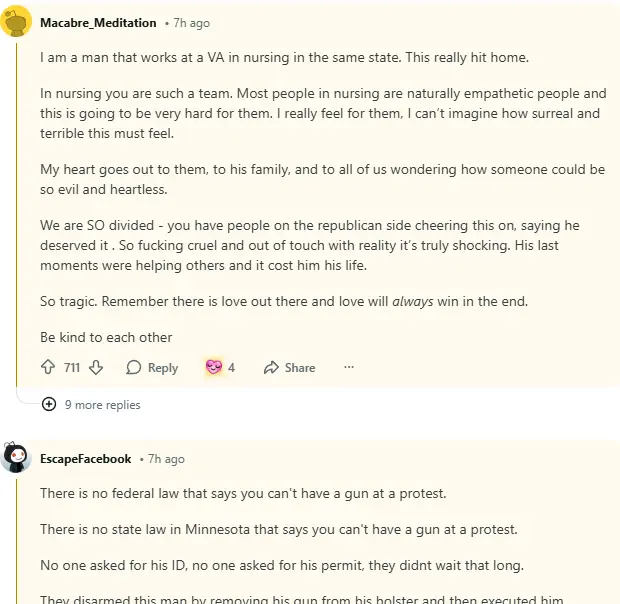Image resolution: width=620 pixels, height=604 pixels.
Task: Open the three-dot more options menu
Action: [349, 367]
